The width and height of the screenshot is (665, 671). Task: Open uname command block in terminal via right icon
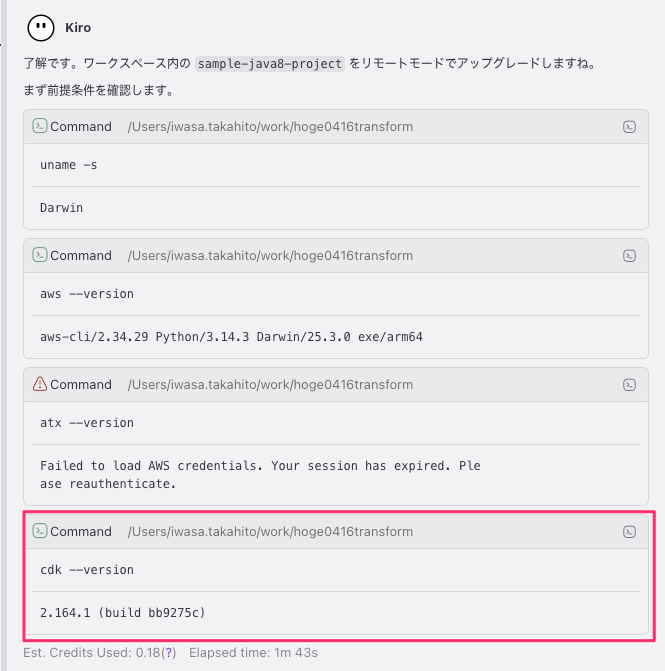629,127
